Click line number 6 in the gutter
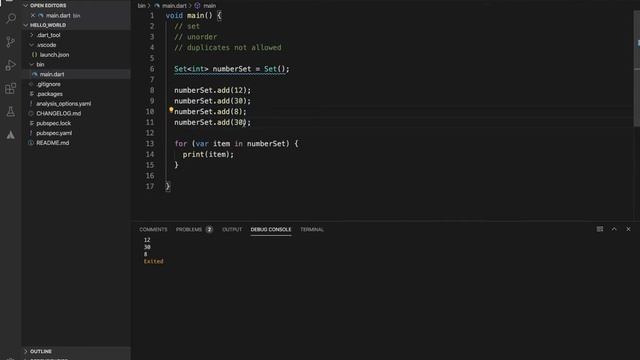Screen dimensions: 640x360 pyautogui.click(x=152, y=69)
